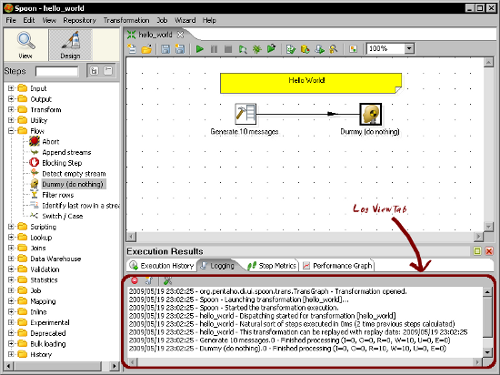The image size is (500, 375).
Task: Switch to Step Metrics tab
Action: pos(272,266)
